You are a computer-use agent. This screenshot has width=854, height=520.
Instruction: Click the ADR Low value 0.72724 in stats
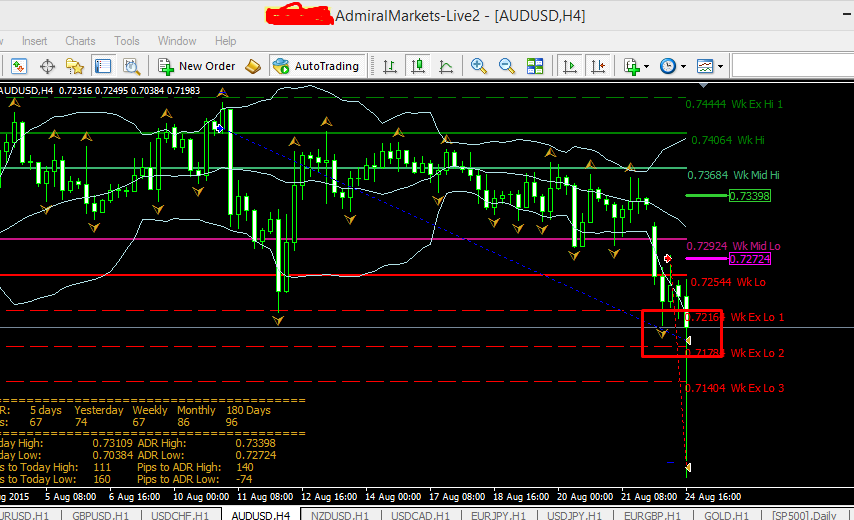pos(256,455)
